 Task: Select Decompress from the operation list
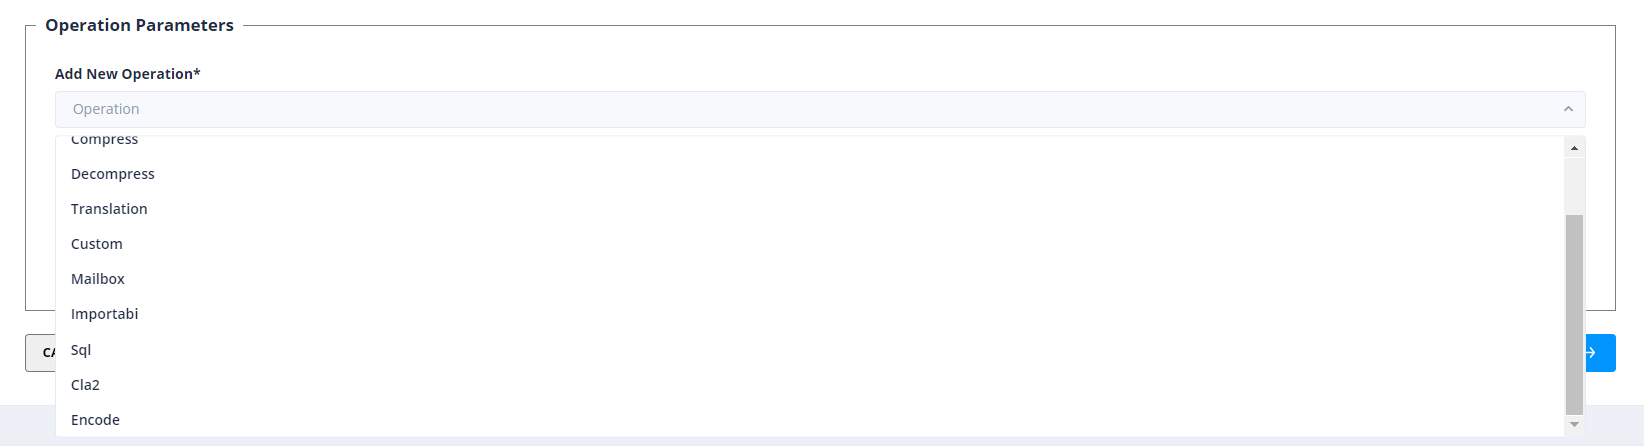click(113, 174)
